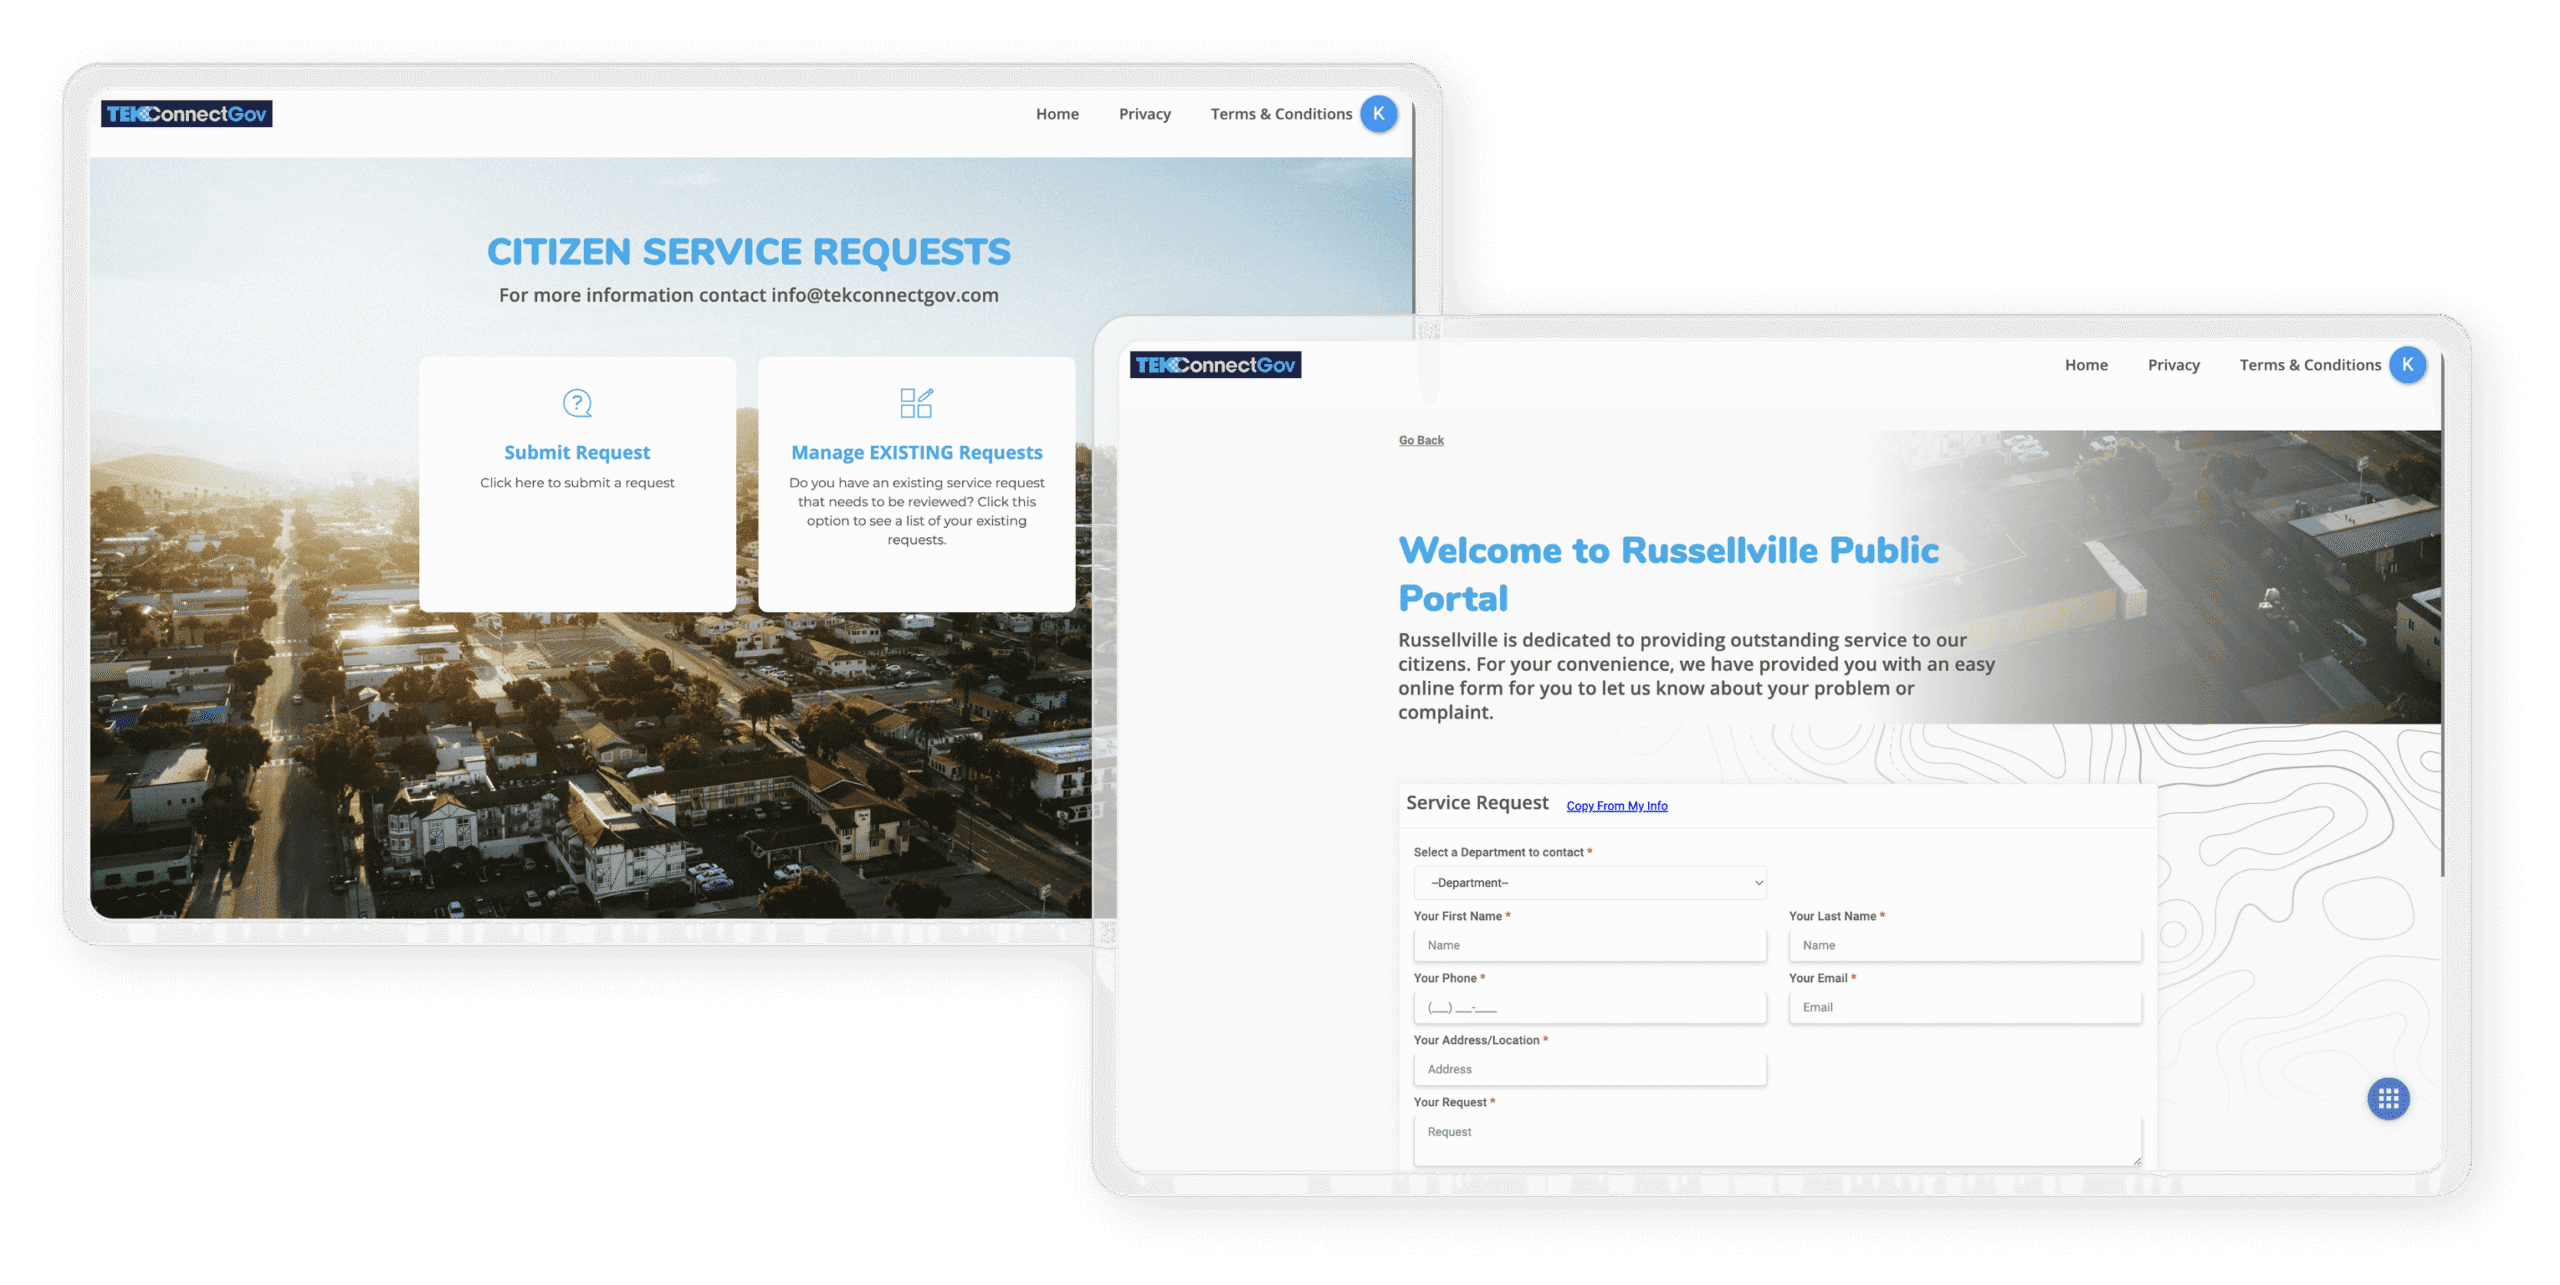Click TEKConnectGov logo in left window
This screenshot has height=1285, width=2560.
187,114
